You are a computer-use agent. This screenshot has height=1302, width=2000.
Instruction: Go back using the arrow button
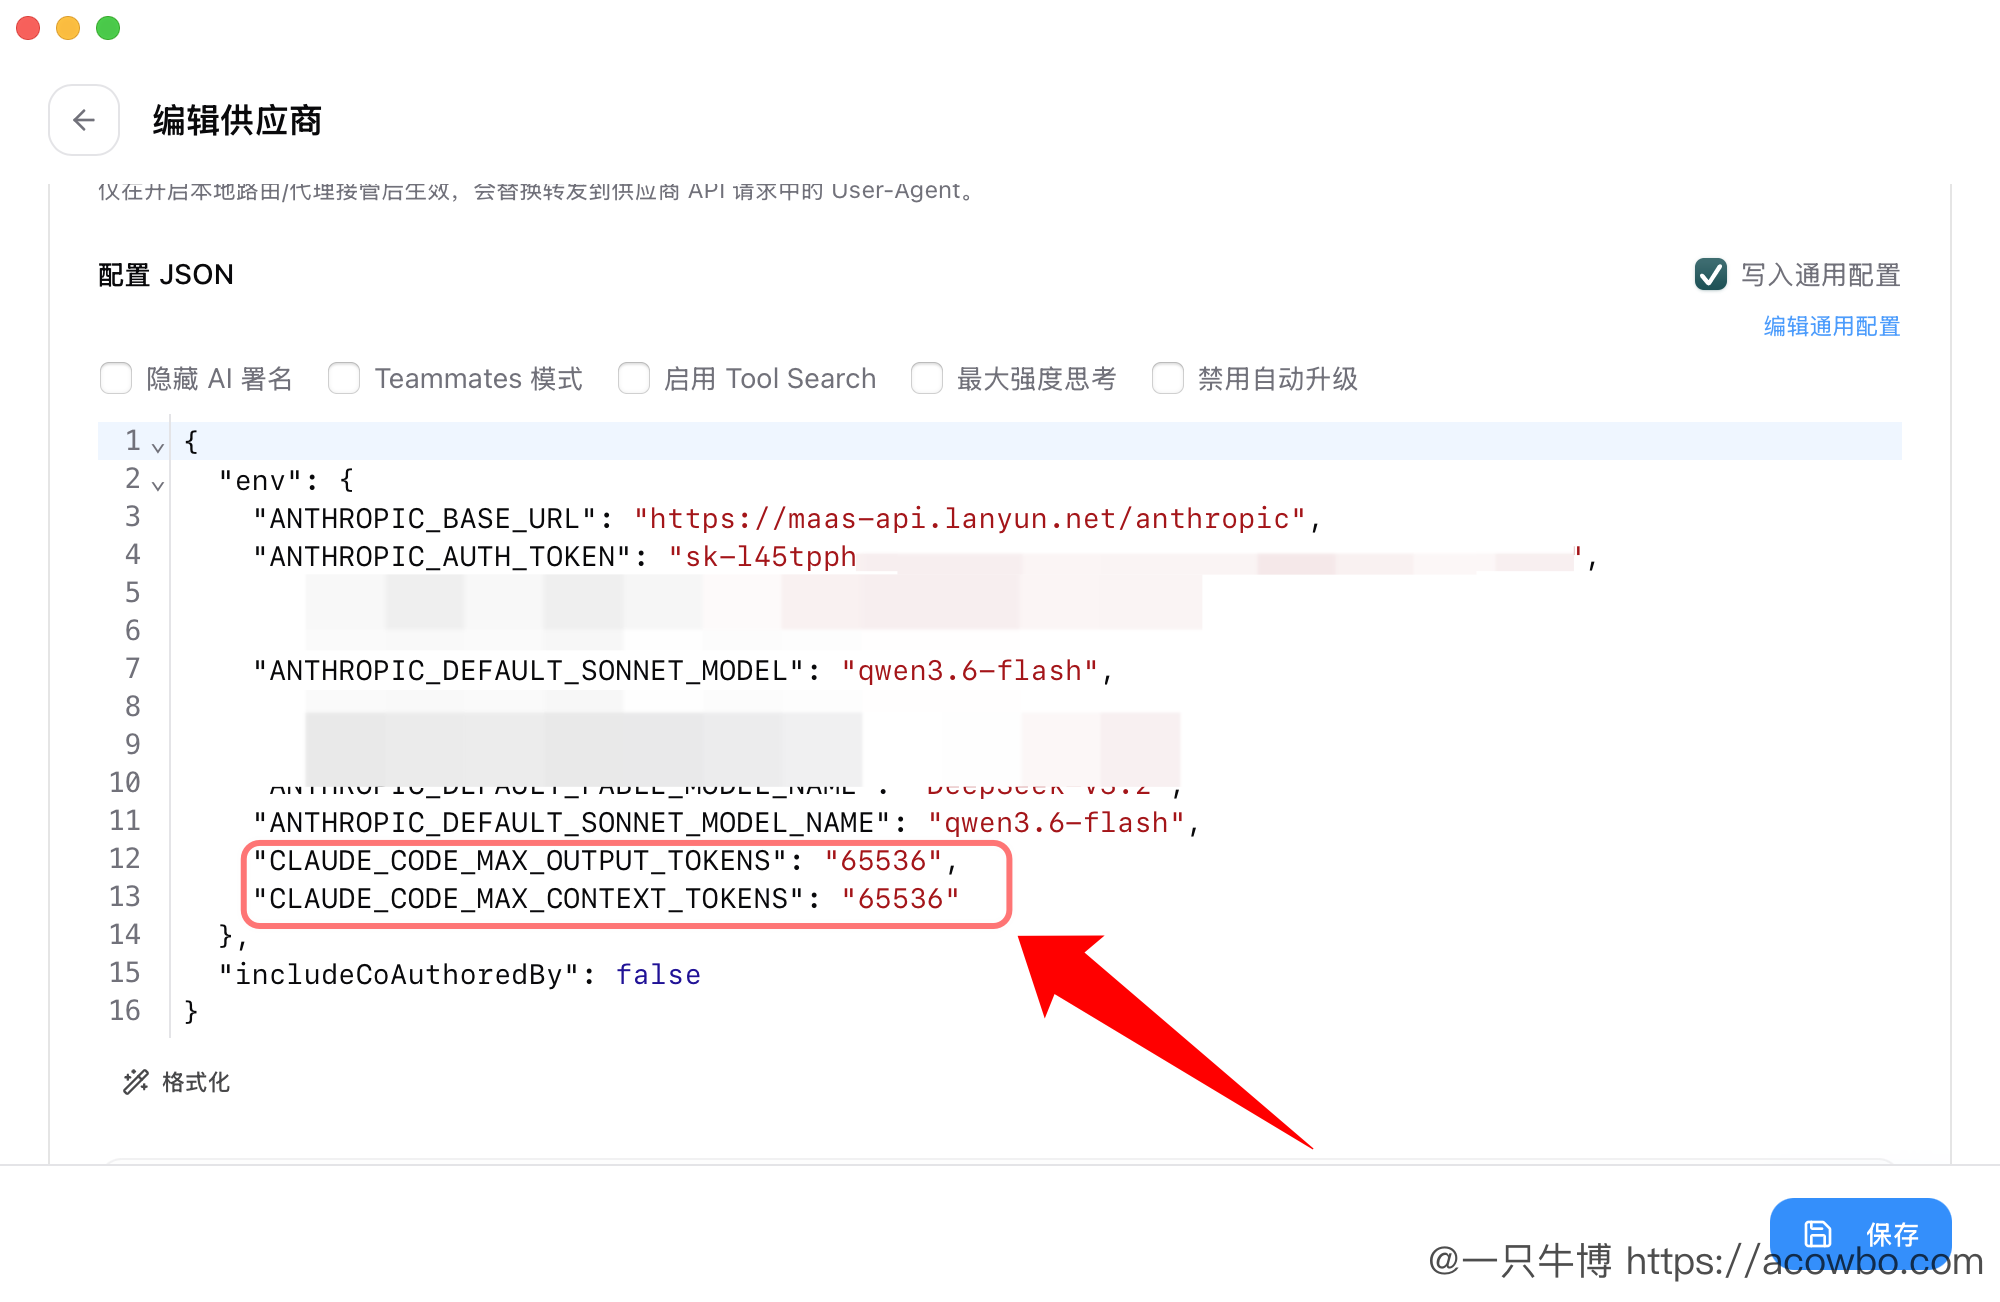pyautogui.click(x=84, y=120)
